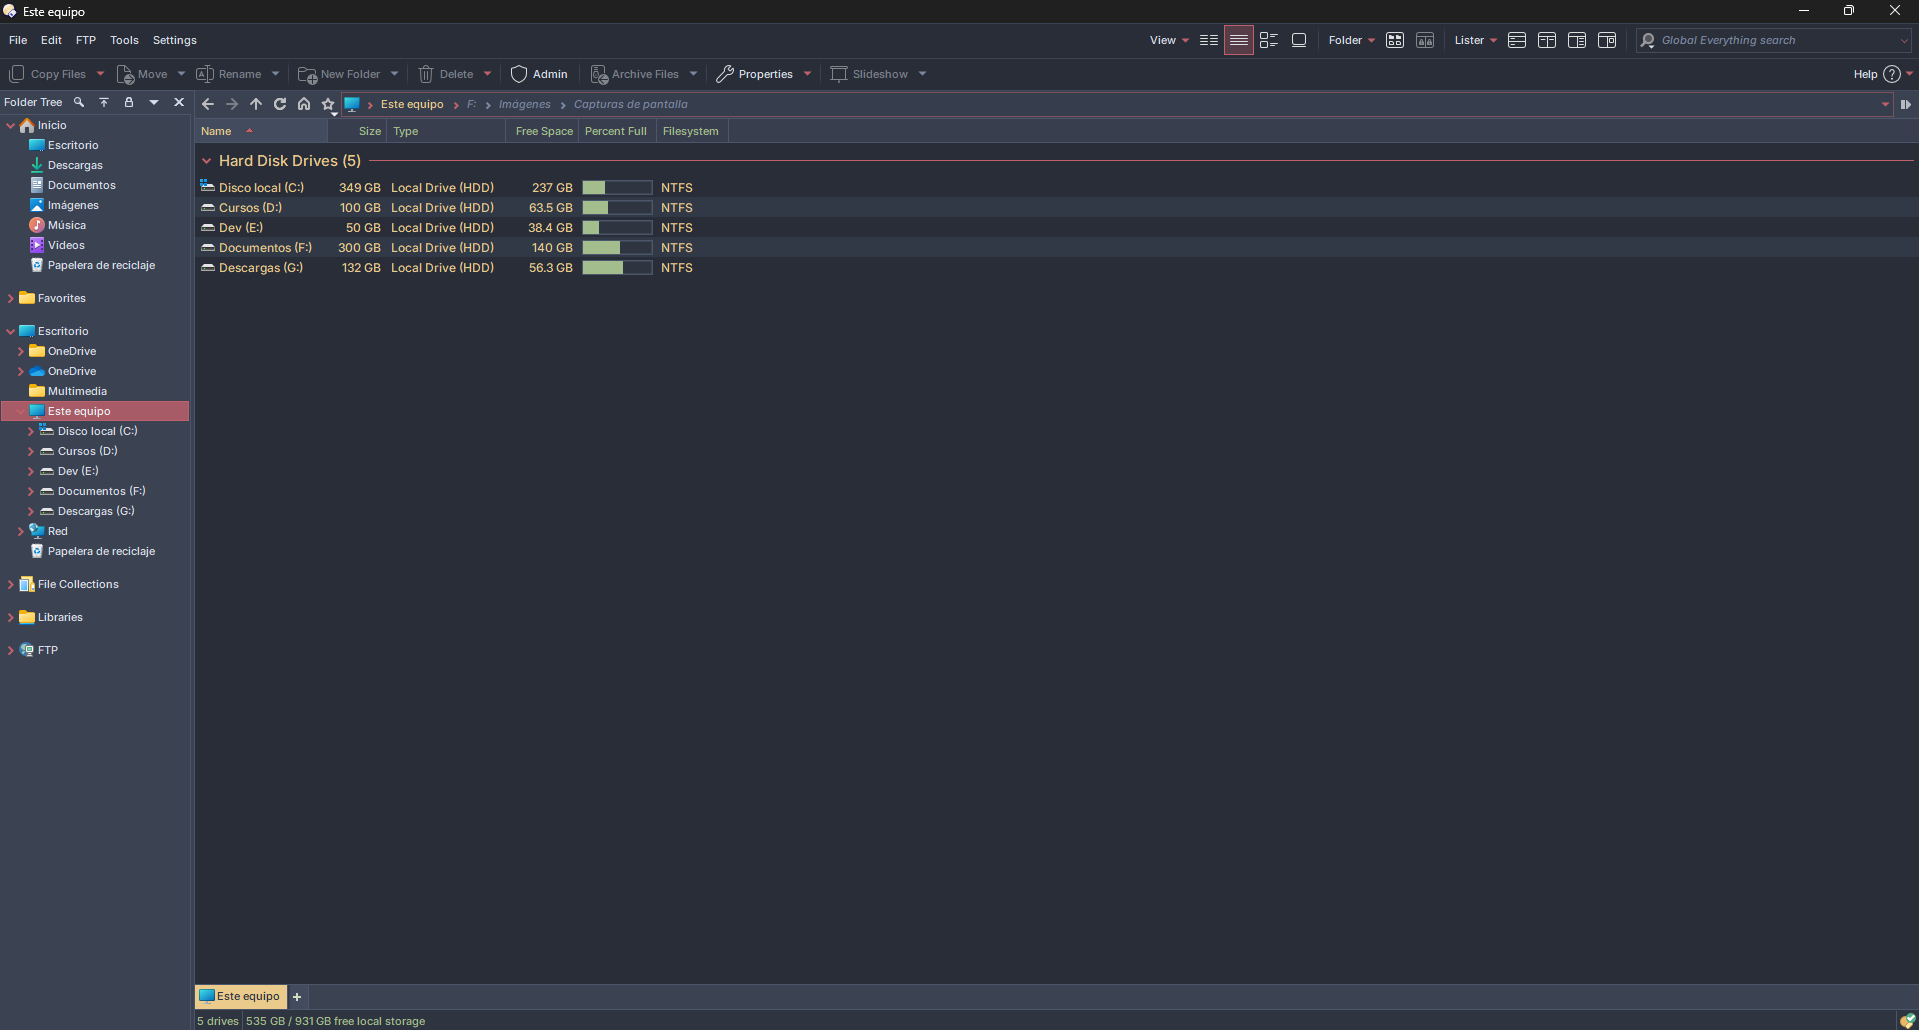Click the Admin shield icon
Screen dimensions: 1919x1030
pos(519,74)
